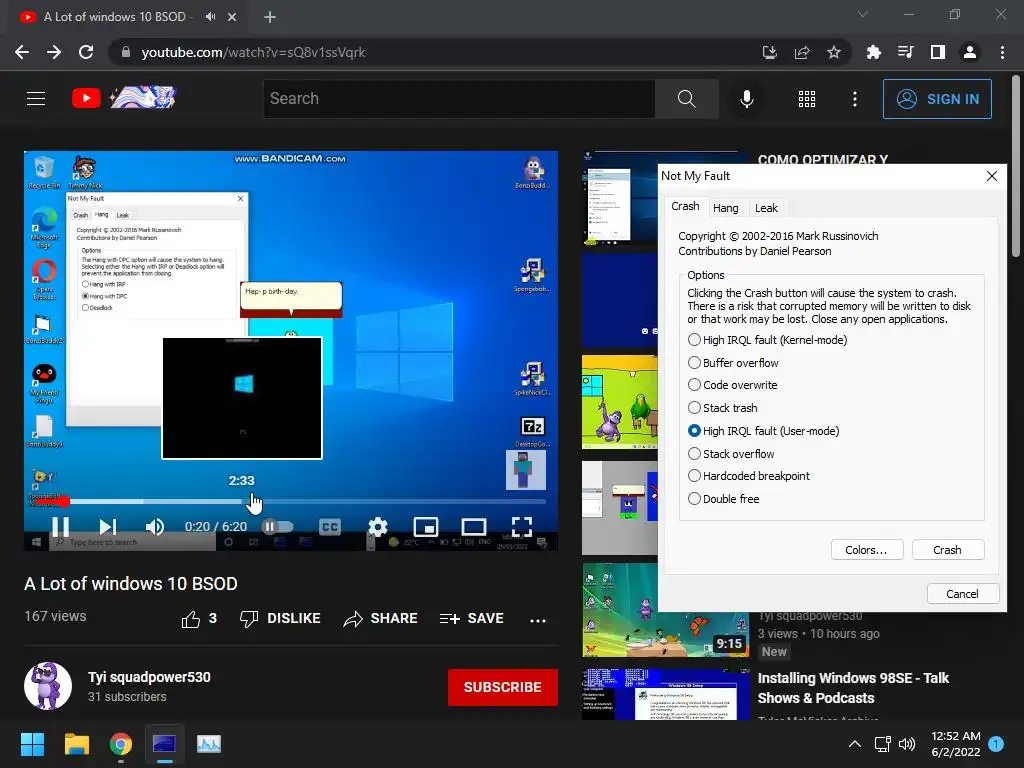Screen dimensions: 1024x768
Task: Open the Chrome extensions puzzle icon
Action: (874, 52)
